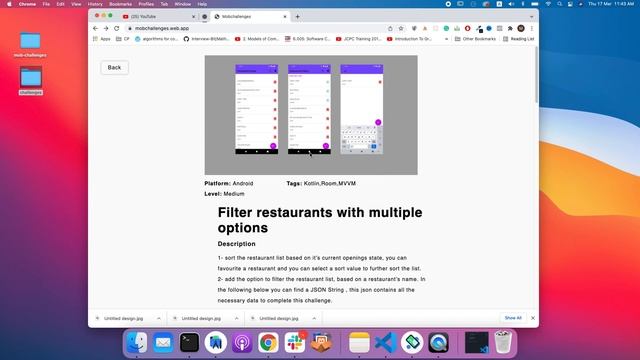Open the Reading List
The image size is (640, 360).
point(518,39)
